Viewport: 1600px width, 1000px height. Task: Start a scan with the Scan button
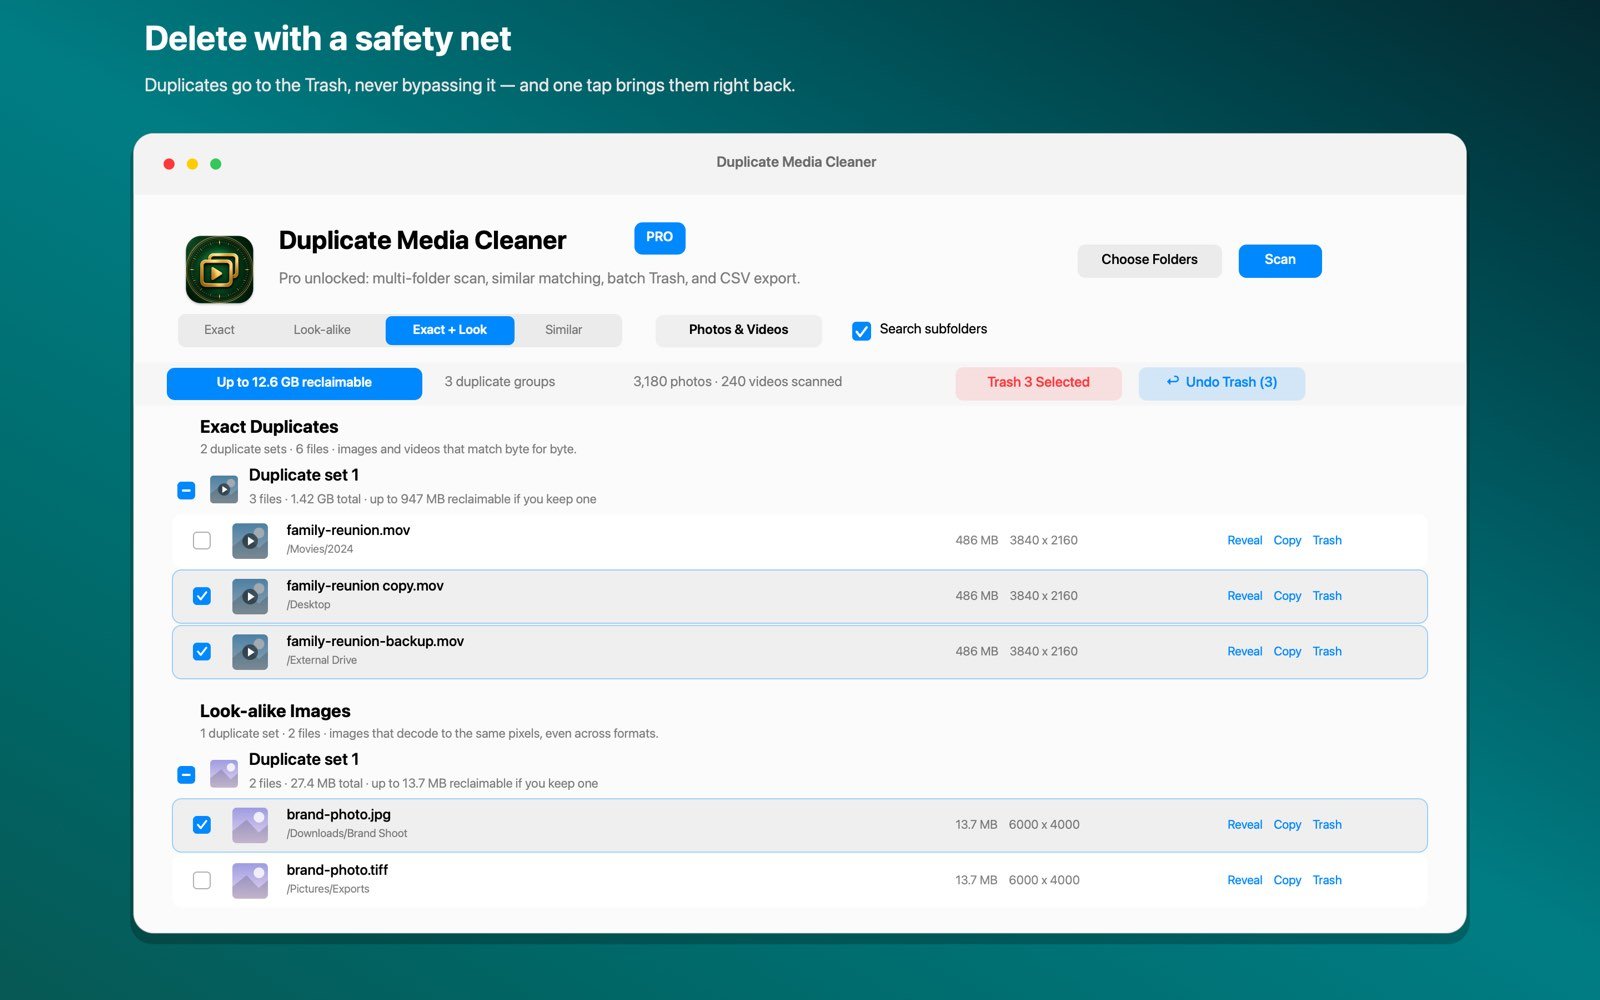click(1280, 260)
